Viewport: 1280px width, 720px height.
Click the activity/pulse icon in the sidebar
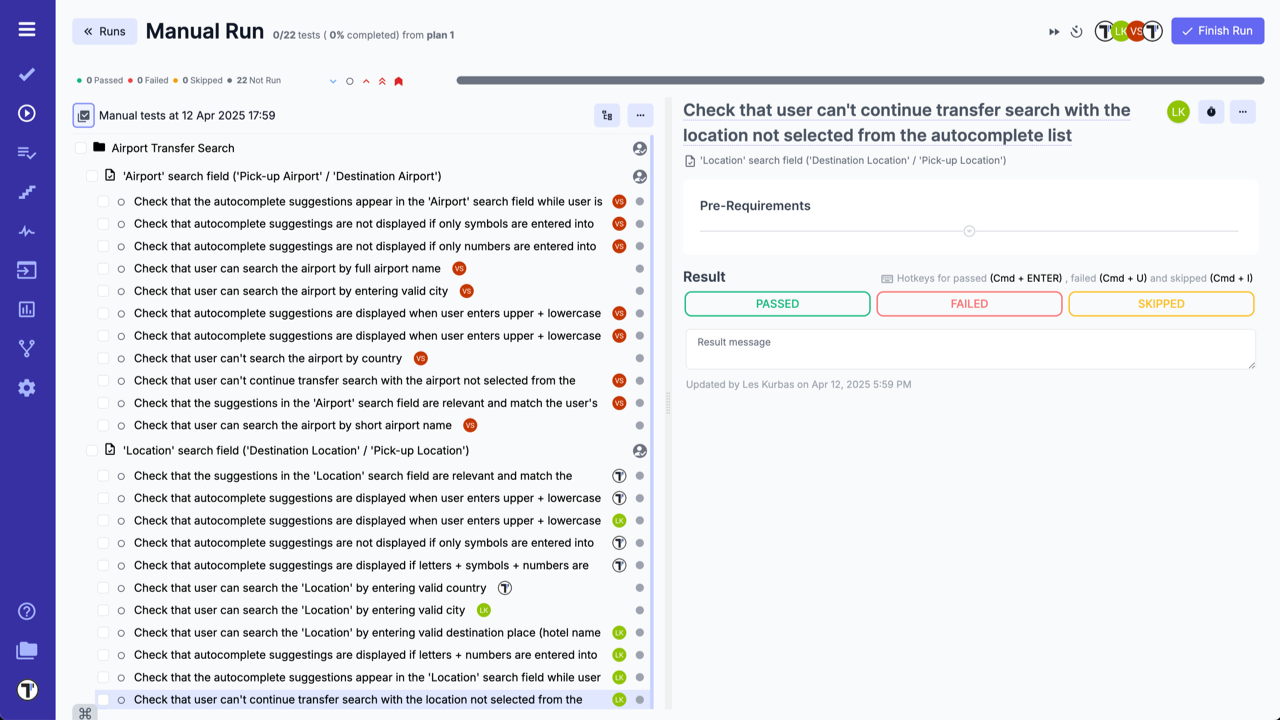[x=26, y=231]
